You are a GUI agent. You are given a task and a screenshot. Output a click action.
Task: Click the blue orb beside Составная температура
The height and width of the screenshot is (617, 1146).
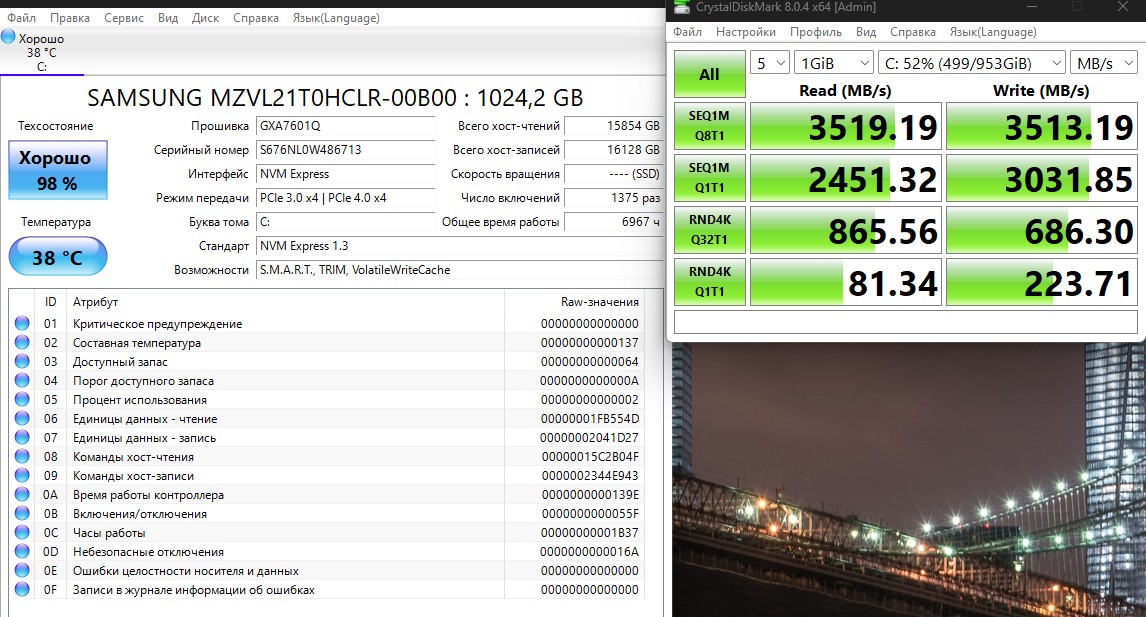coord(22,342)
